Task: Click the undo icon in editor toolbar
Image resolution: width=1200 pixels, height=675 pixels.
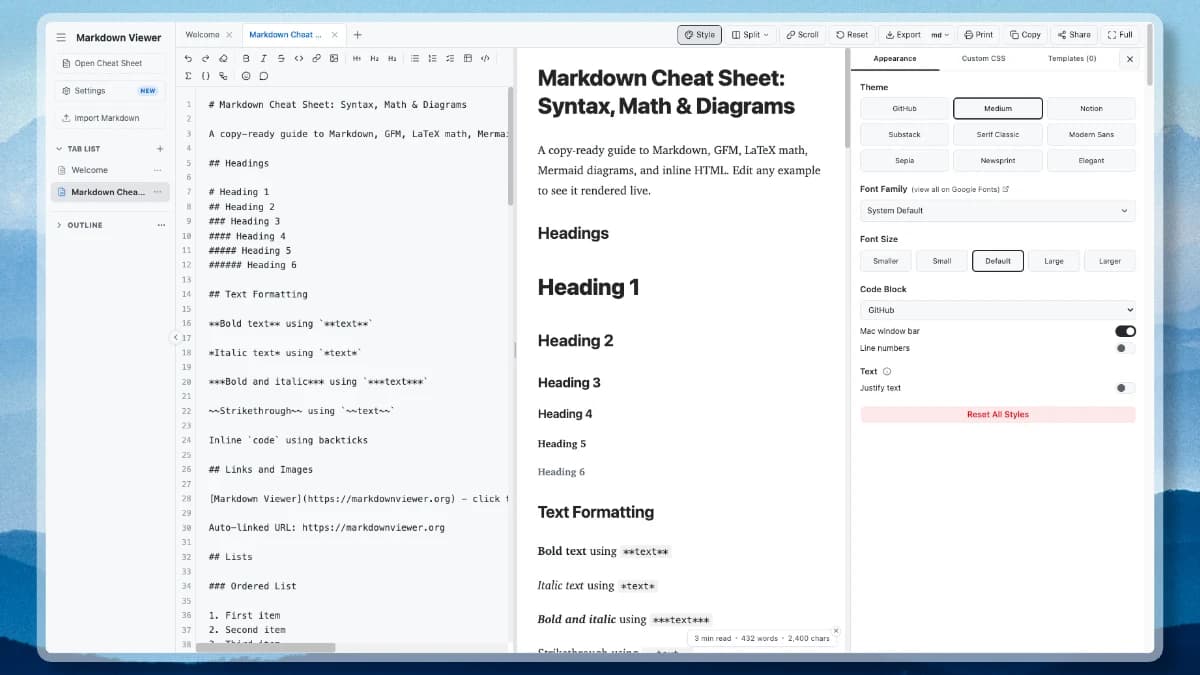Action: [x=188, y=58]
